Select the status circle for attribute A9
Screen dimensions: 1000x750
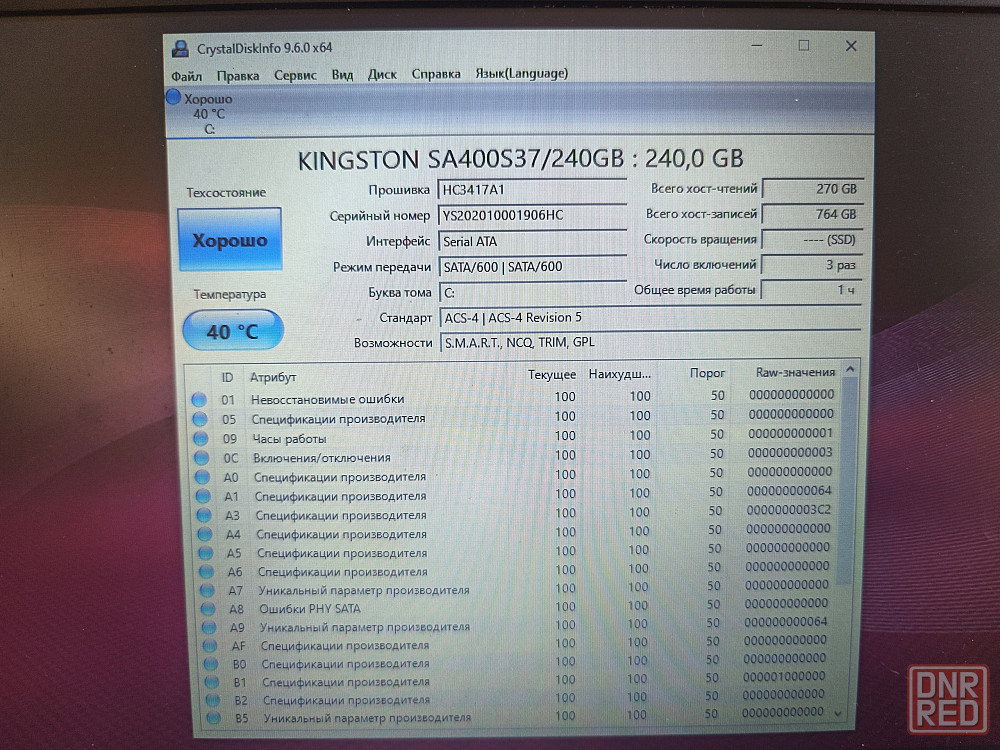click(209, 628)
